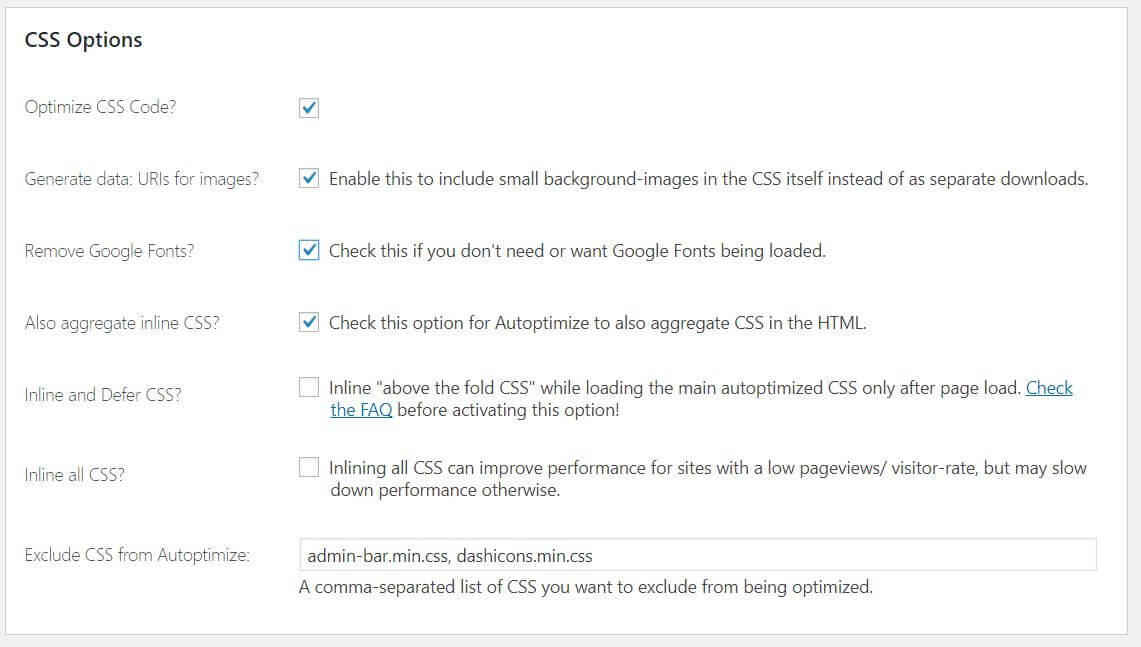This screenshot has height=647, width=1141.
Task: Click the 'Exclude CSS from Autoptimize:' label
Action: pyautogui.click(x=137, y=555)
